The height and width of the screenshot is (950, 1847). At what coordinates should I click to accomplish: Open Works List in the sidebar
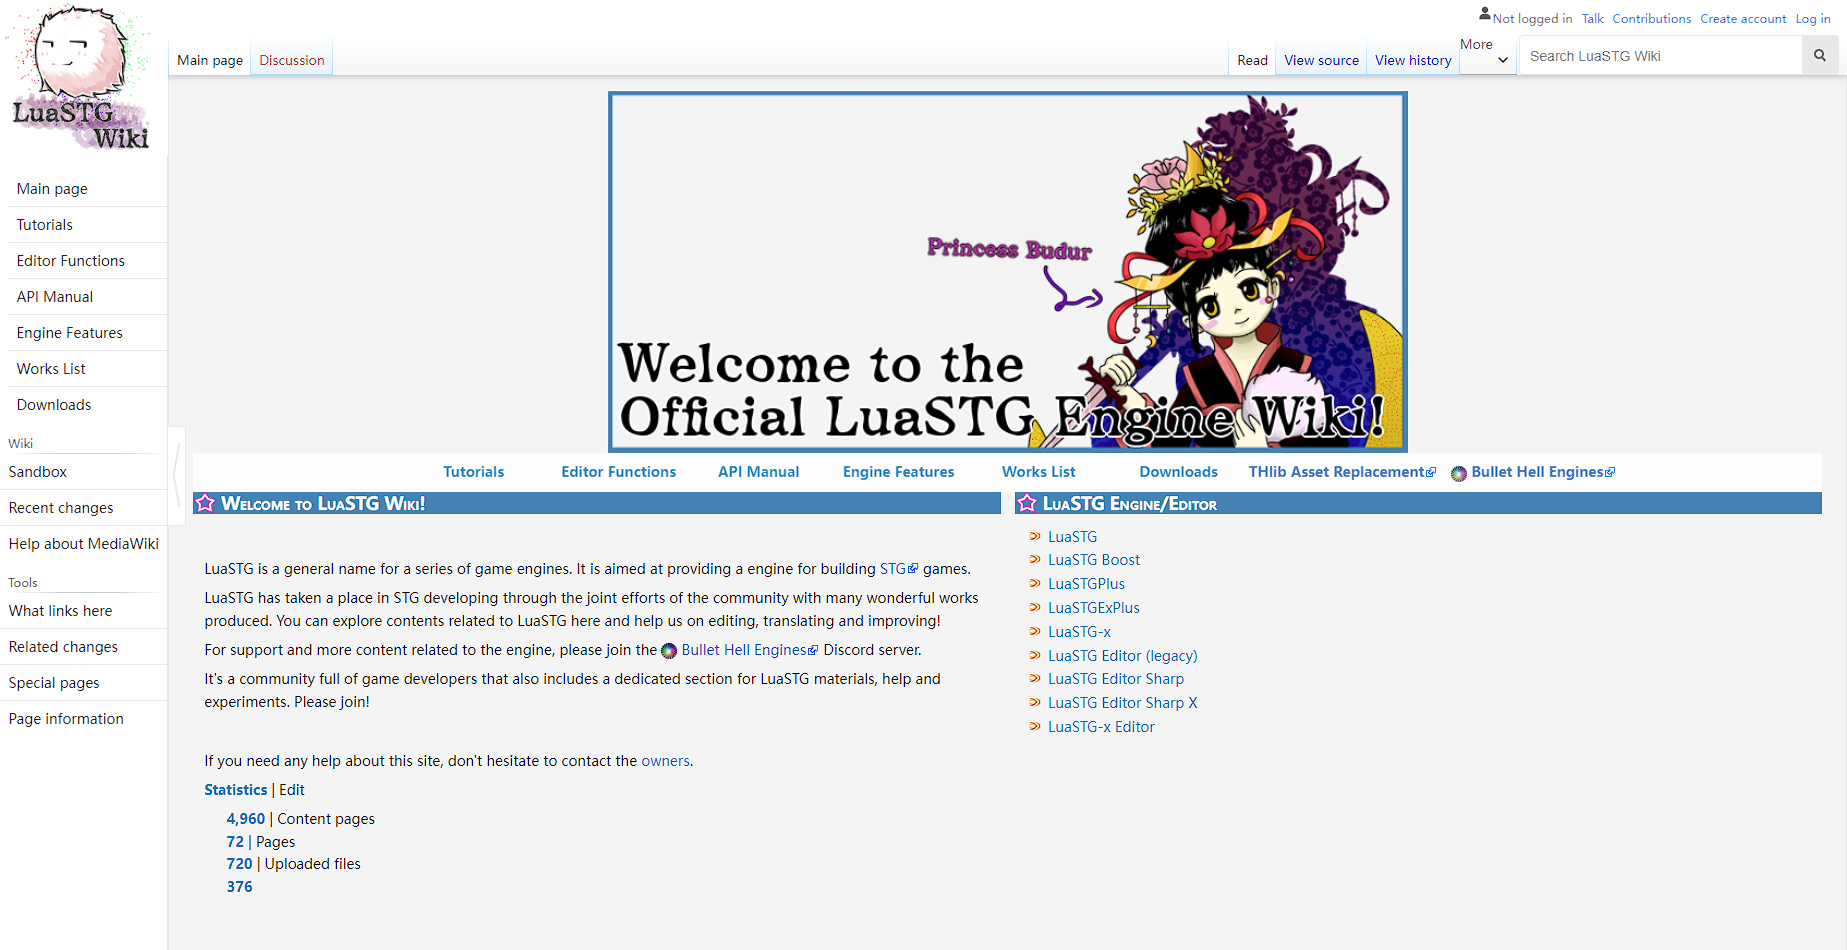pyautogui.click(x=51, y=369)
